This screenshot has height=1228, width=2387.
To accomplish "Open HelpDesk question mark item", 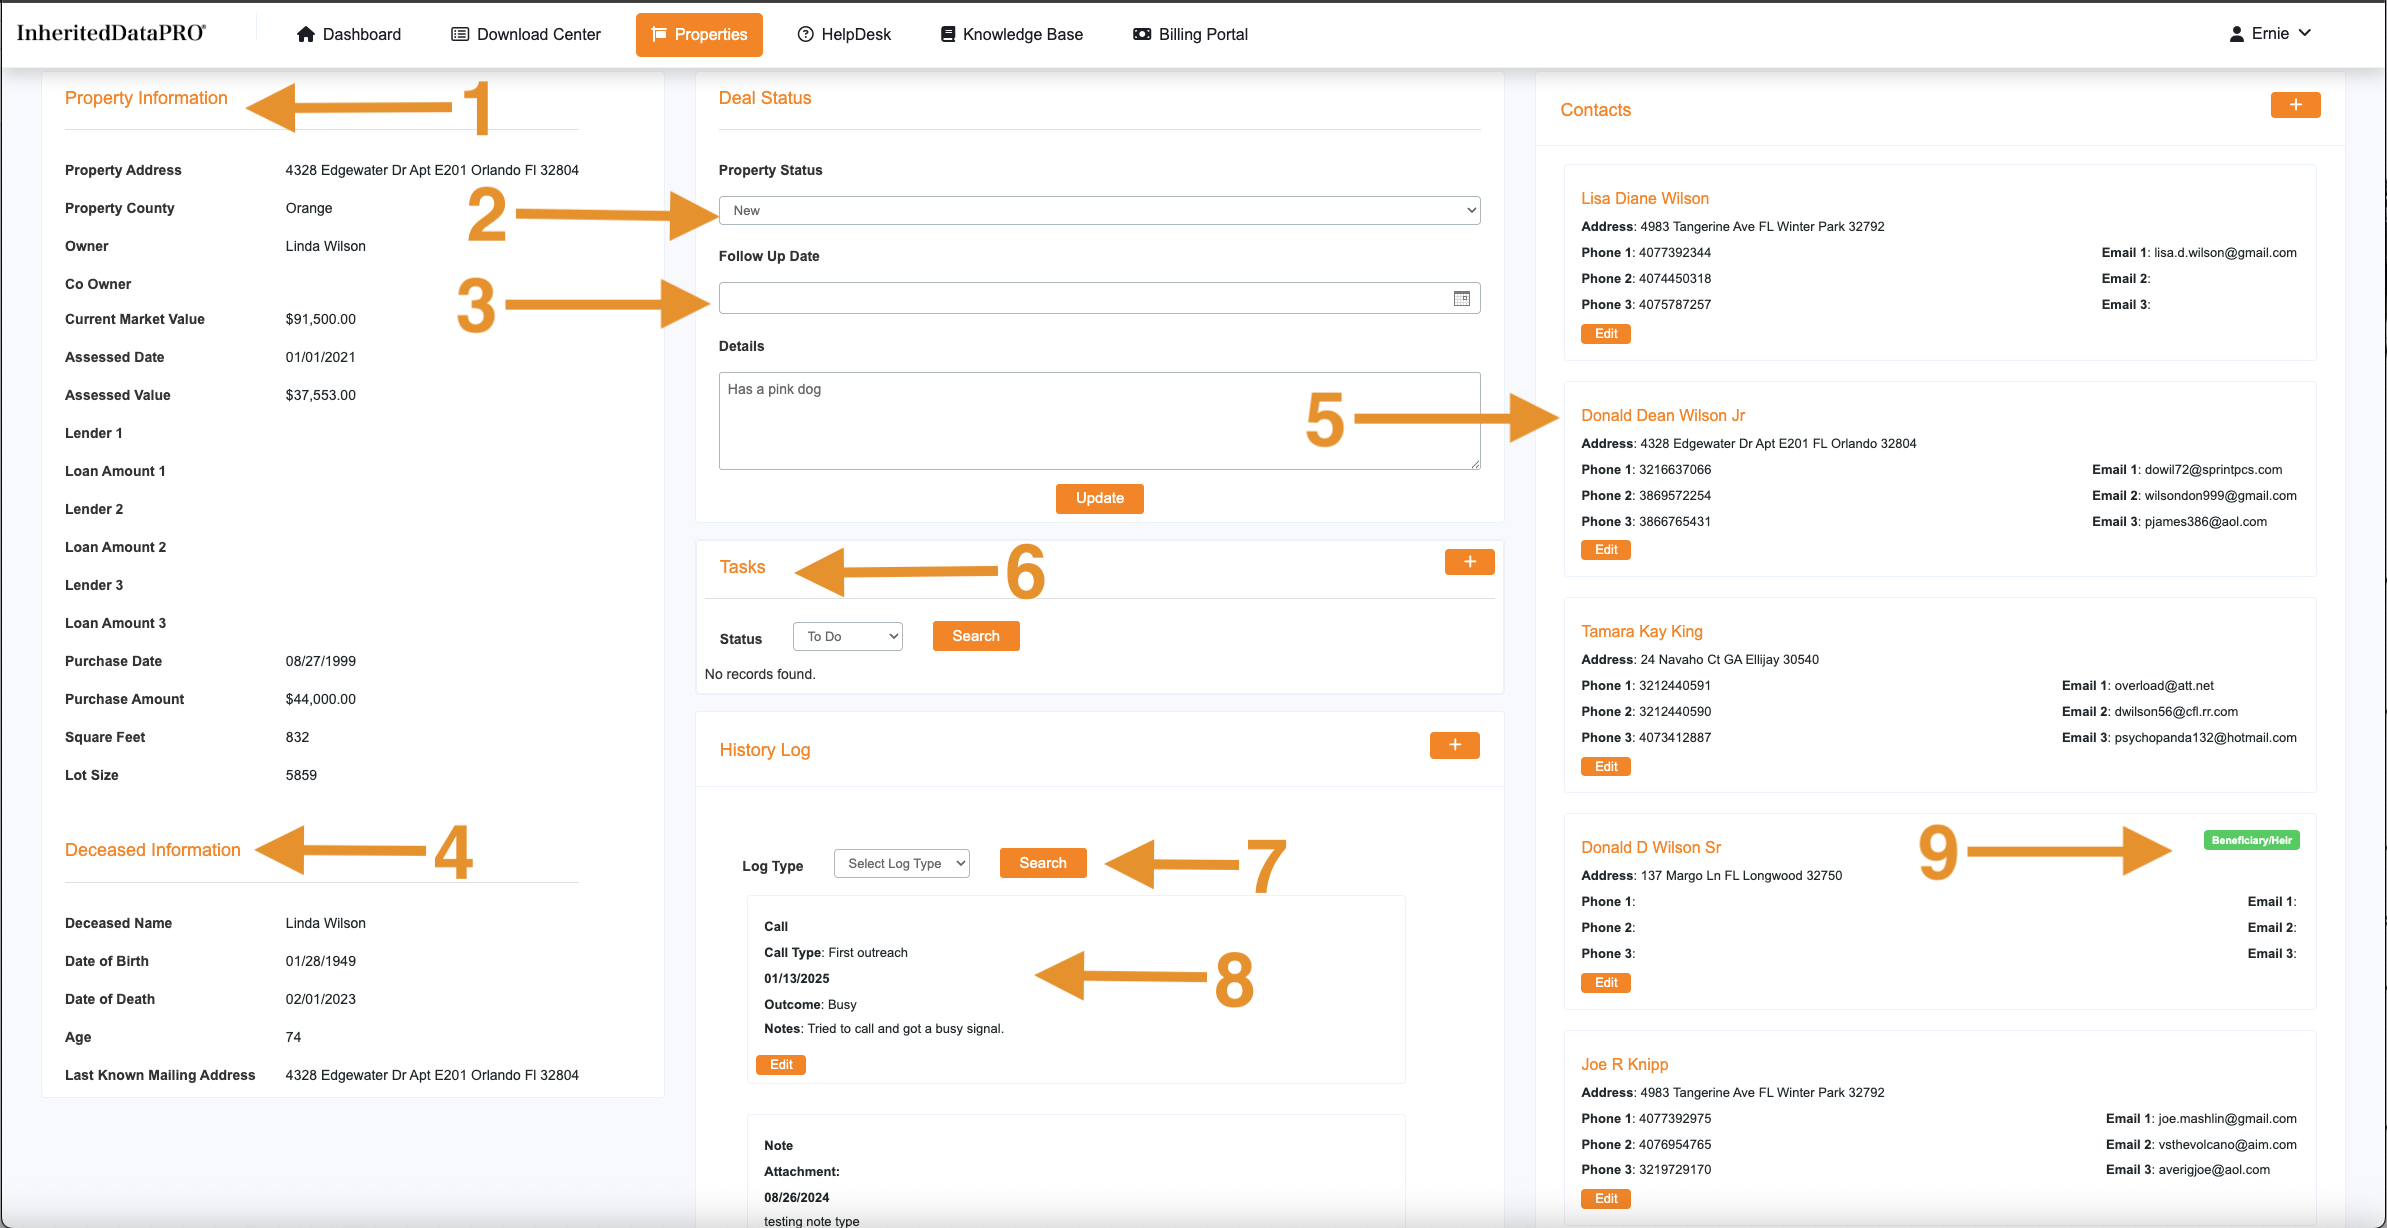I will [x=844, y=34].
